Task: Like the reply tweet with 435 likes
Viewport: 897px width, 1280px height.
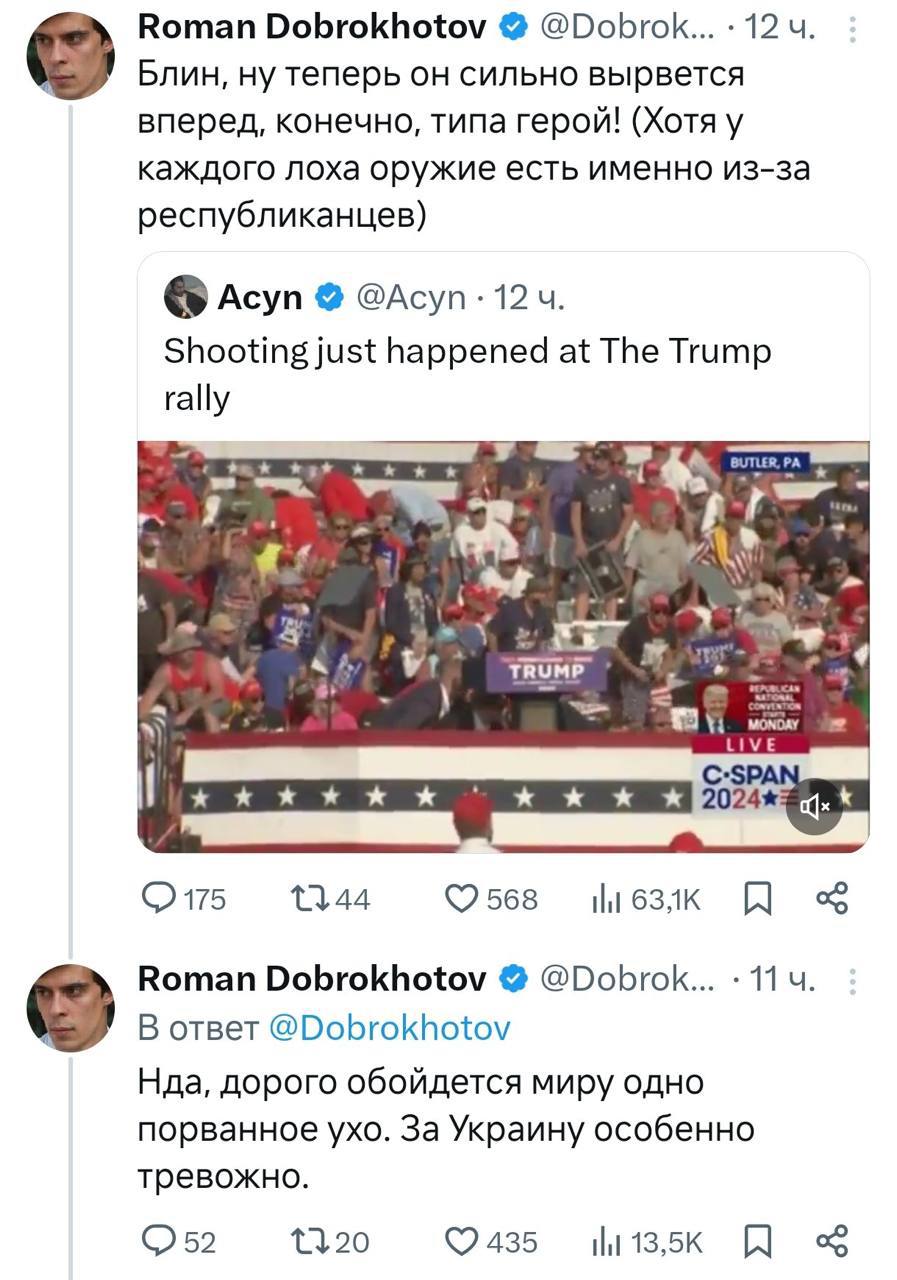Action: pyautogui.click(x=462, y=1242)
